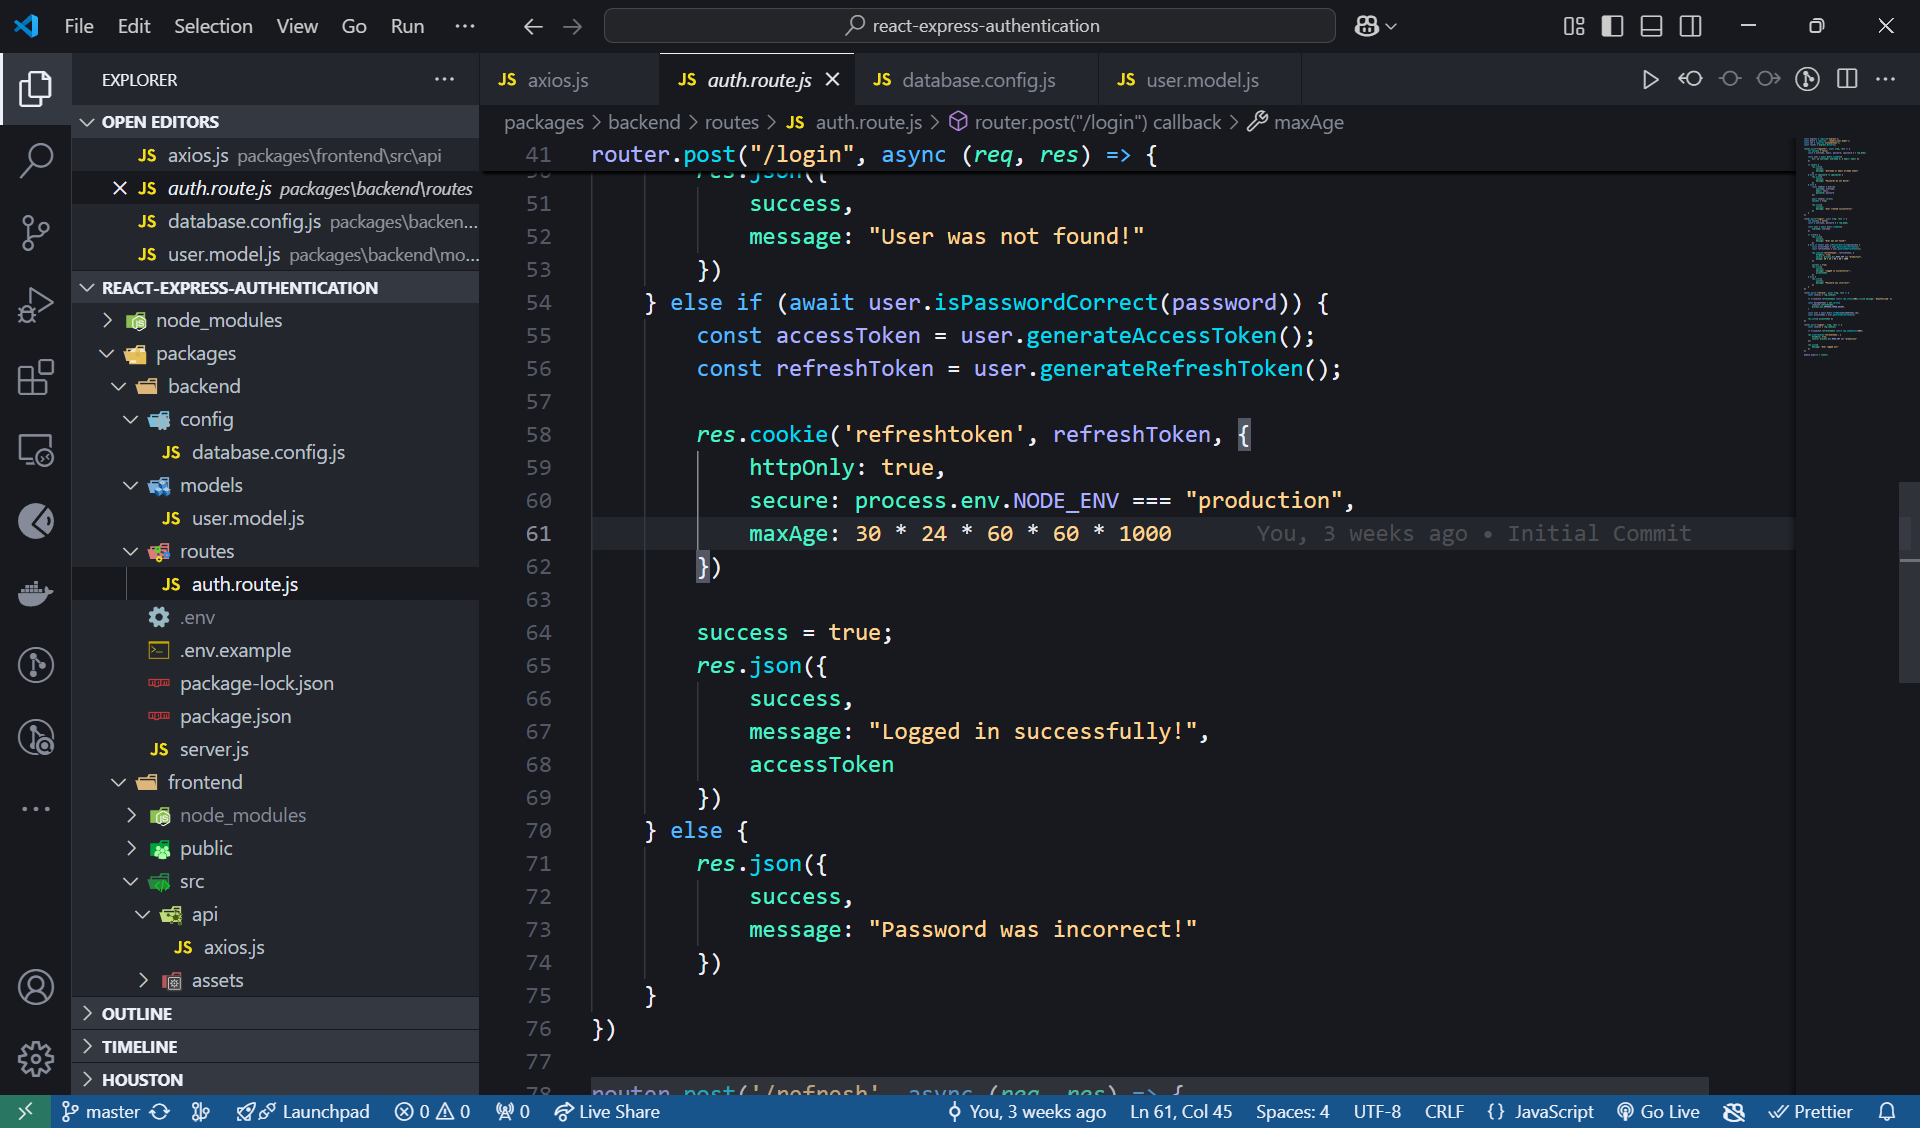Open Explorer Views and More Actions ellipsis

point(445,80)
